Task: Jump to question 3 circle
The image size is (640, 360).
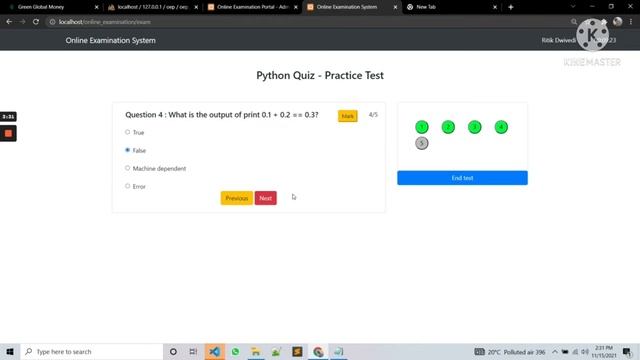Action: [474, 127]
